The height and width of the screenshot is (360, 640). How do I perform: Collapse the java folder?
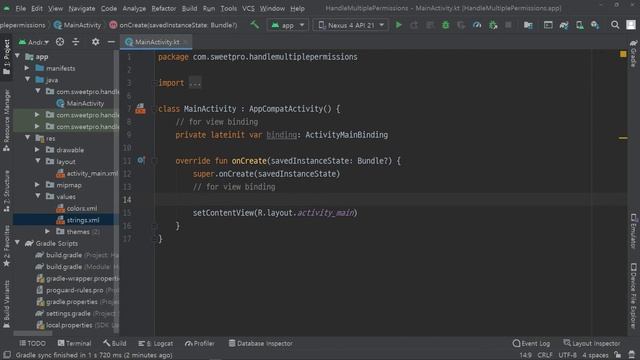pyautogui.click(x=27, y=80)
